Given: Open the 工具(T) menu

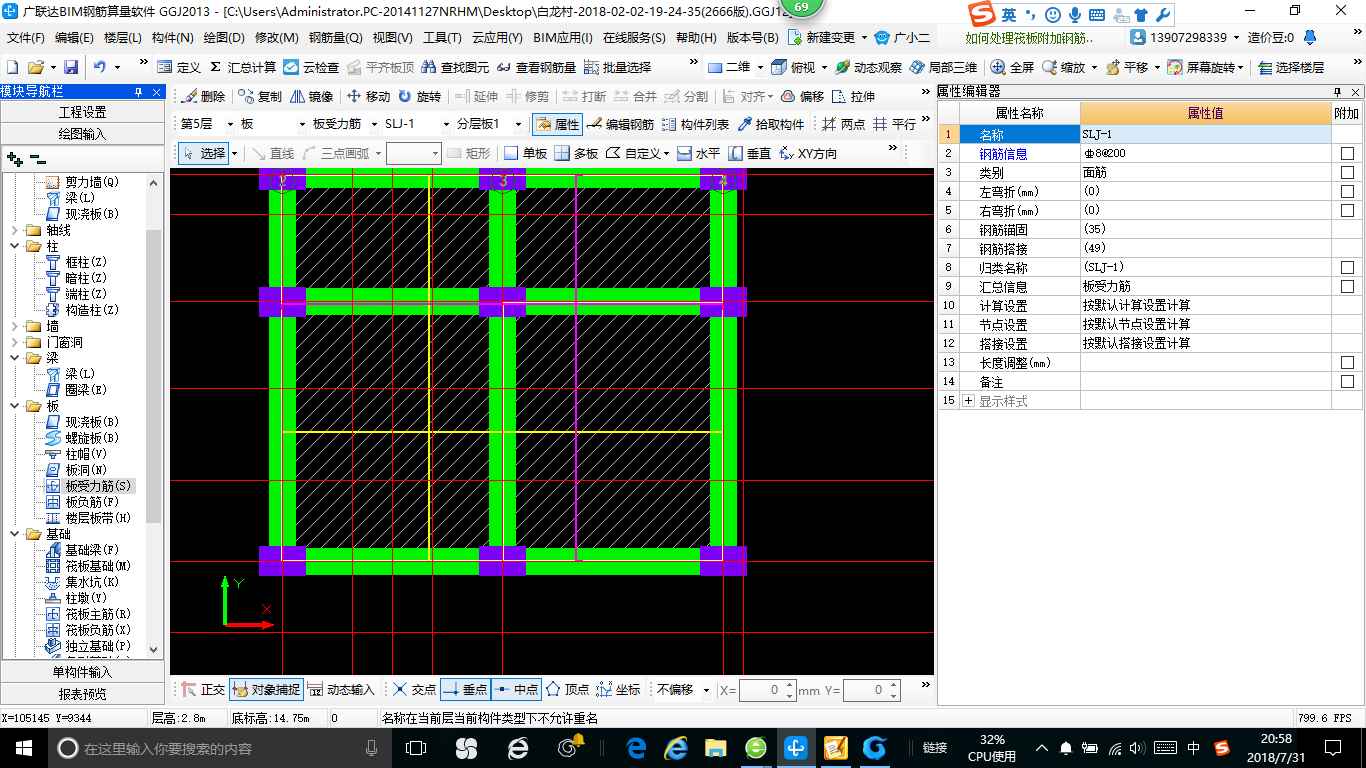Looking at the screenshot, I should click(x=442, y=37).
